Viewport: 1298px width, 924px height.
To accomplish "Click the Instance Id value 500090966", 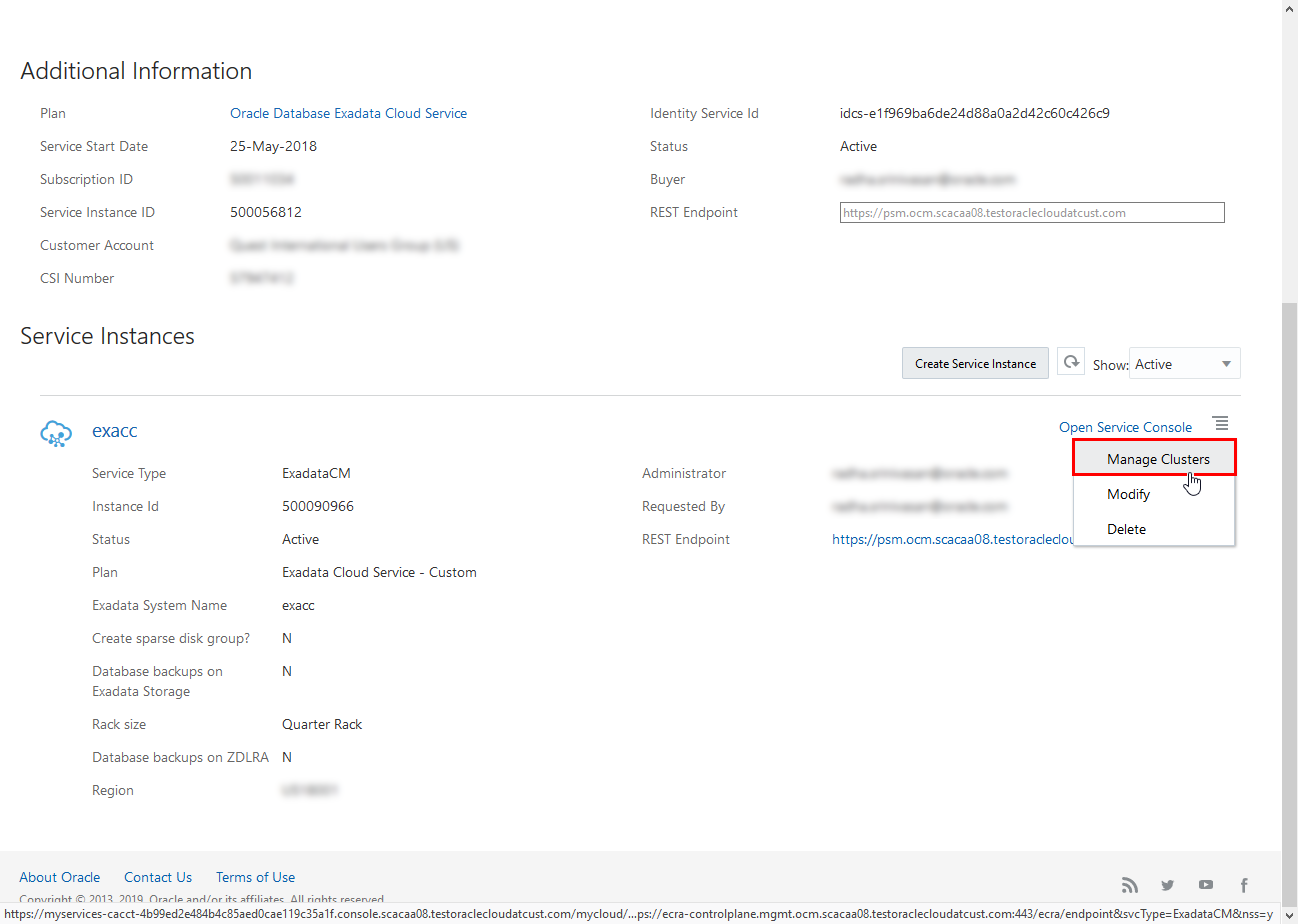I will coord(318,506).
